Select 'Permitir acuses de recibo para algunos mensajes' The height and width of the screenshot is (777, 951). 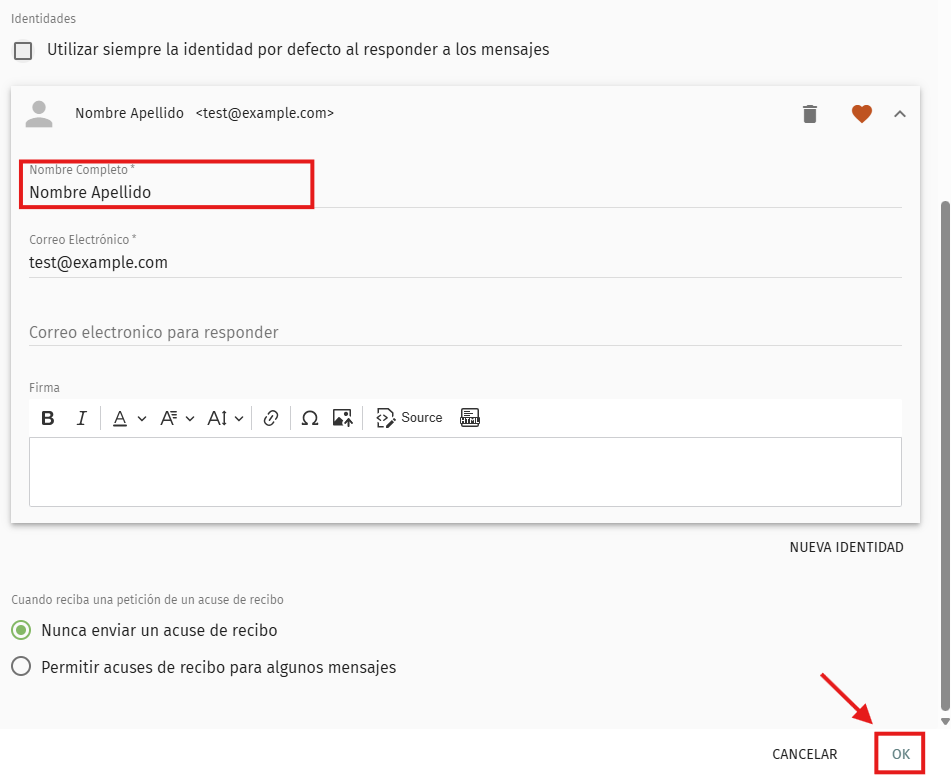(21, 667)
